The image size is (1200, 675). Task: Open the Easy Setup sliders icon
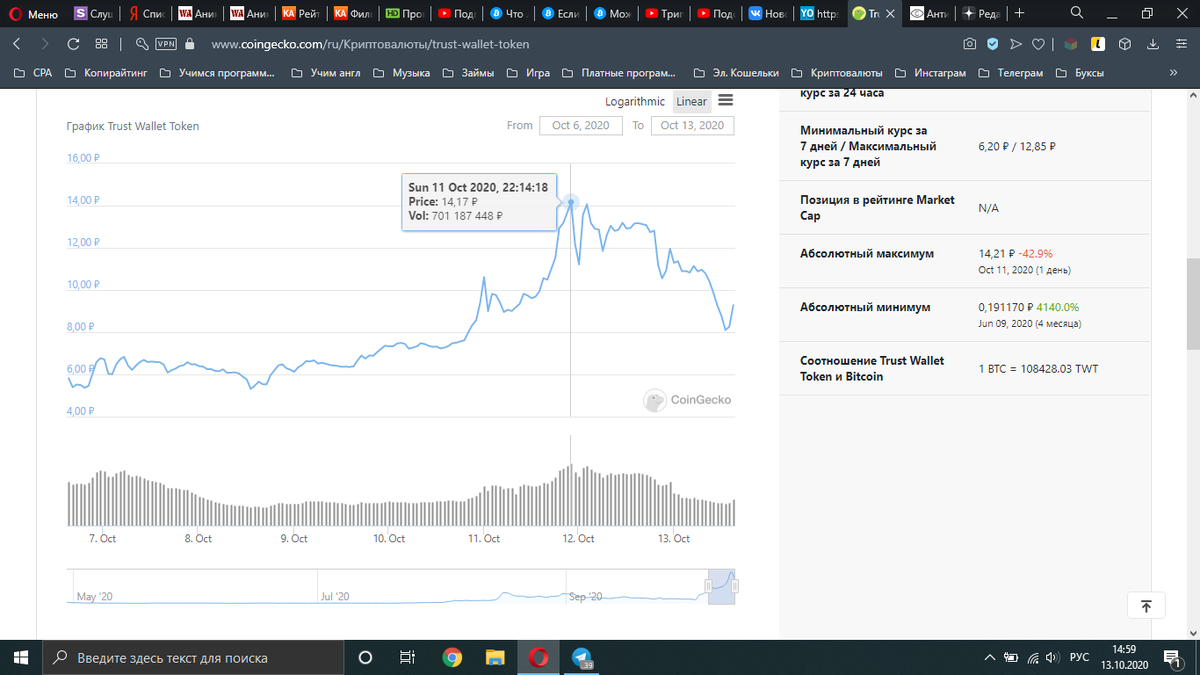pyautogui.click(x=1179, y=44)
